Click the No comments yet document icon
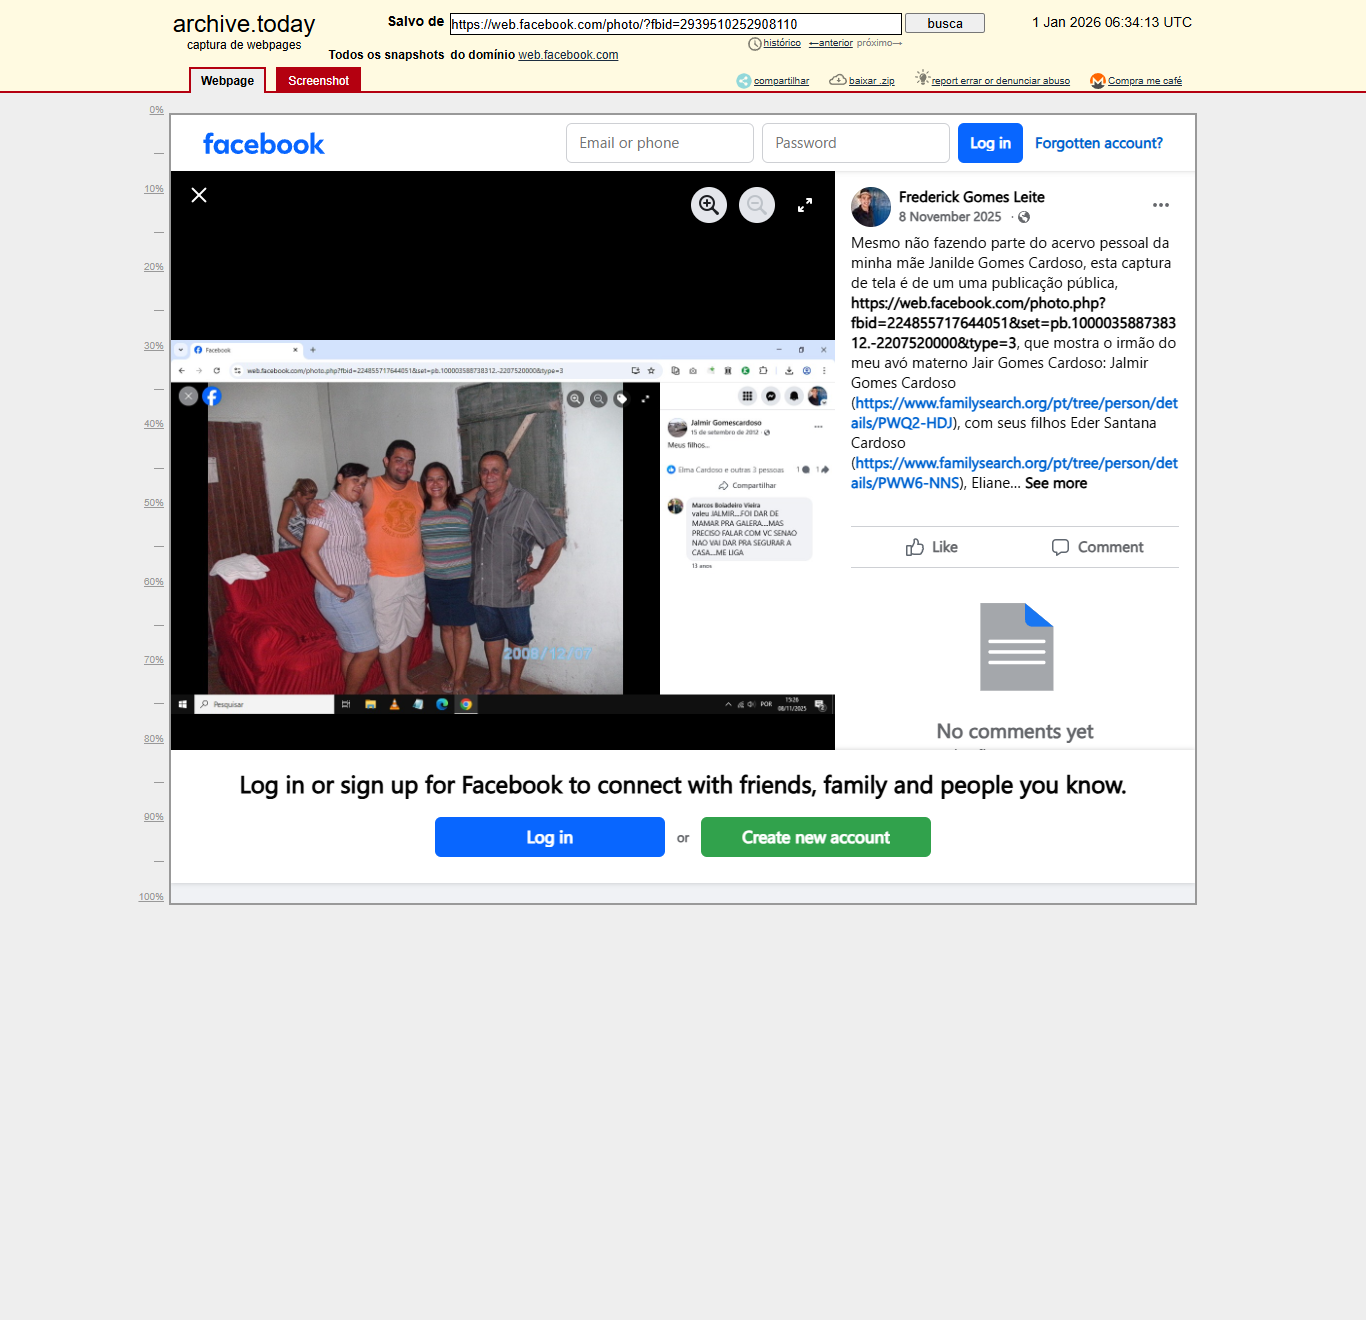 (x=1017, y=647)
